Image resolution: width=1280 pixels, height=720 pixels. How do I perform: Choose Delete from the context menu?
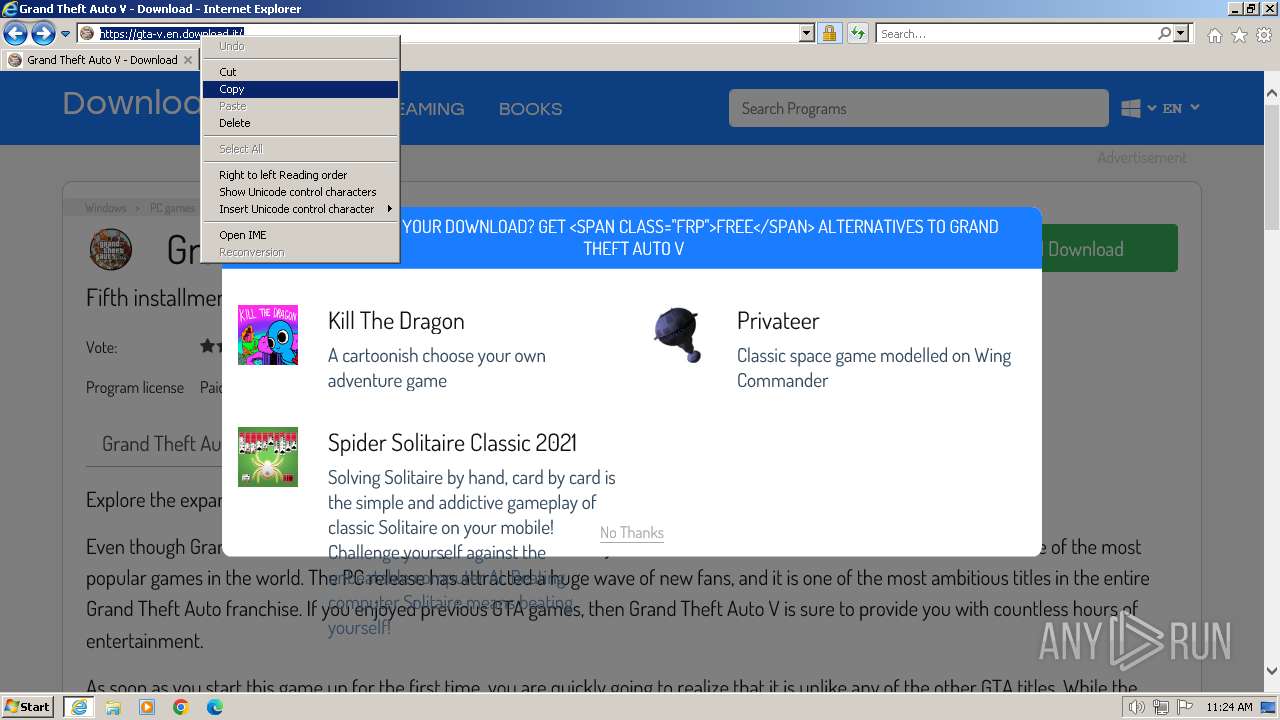[300, 123]
